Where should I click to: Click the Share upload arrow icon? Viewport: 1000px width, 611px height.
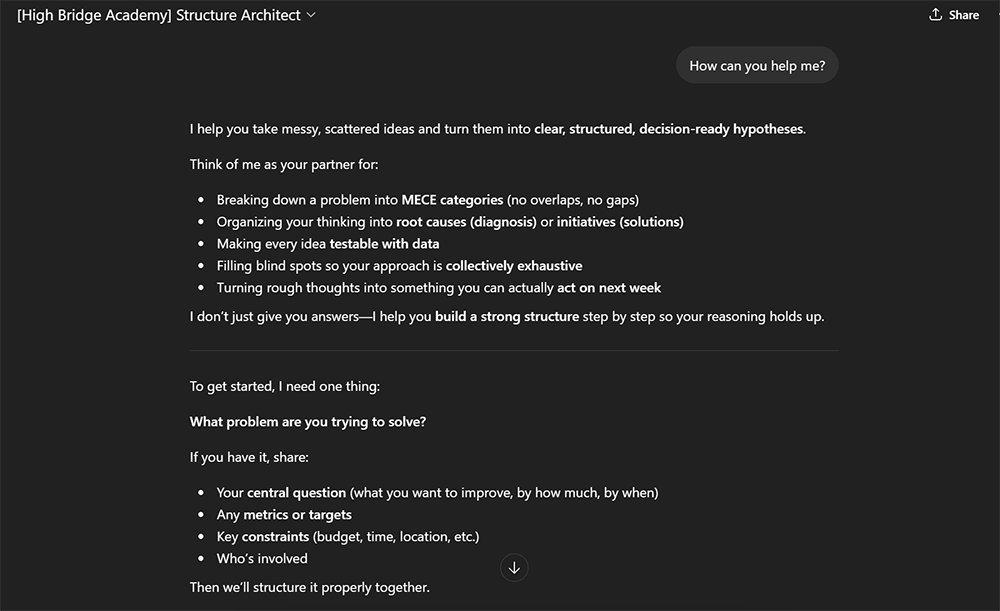(936, 15)
